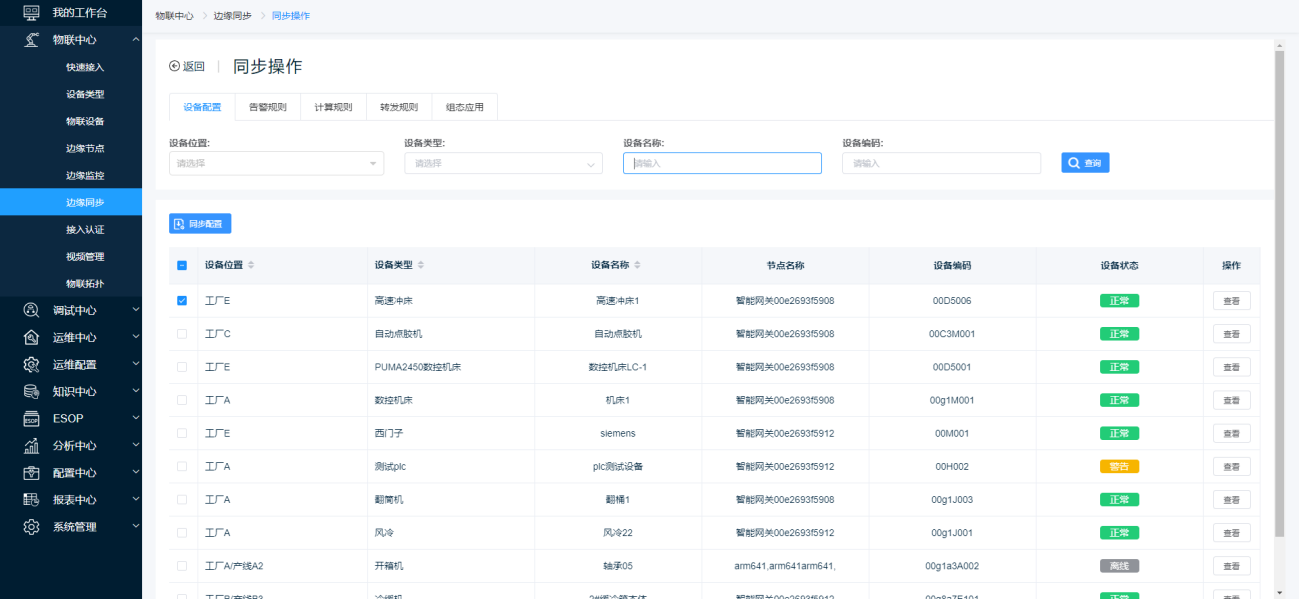
Task: Click the 查询 search button
Action: (x=1085, y=163)
